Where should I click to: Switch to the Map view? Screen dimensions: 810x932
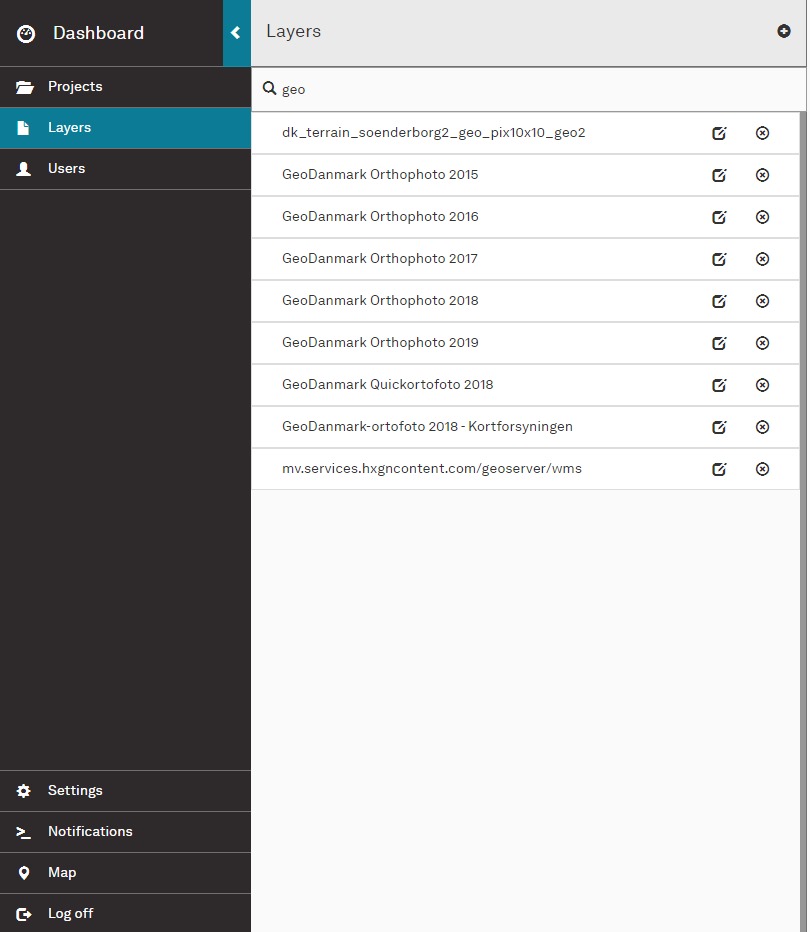coord(62,873)
